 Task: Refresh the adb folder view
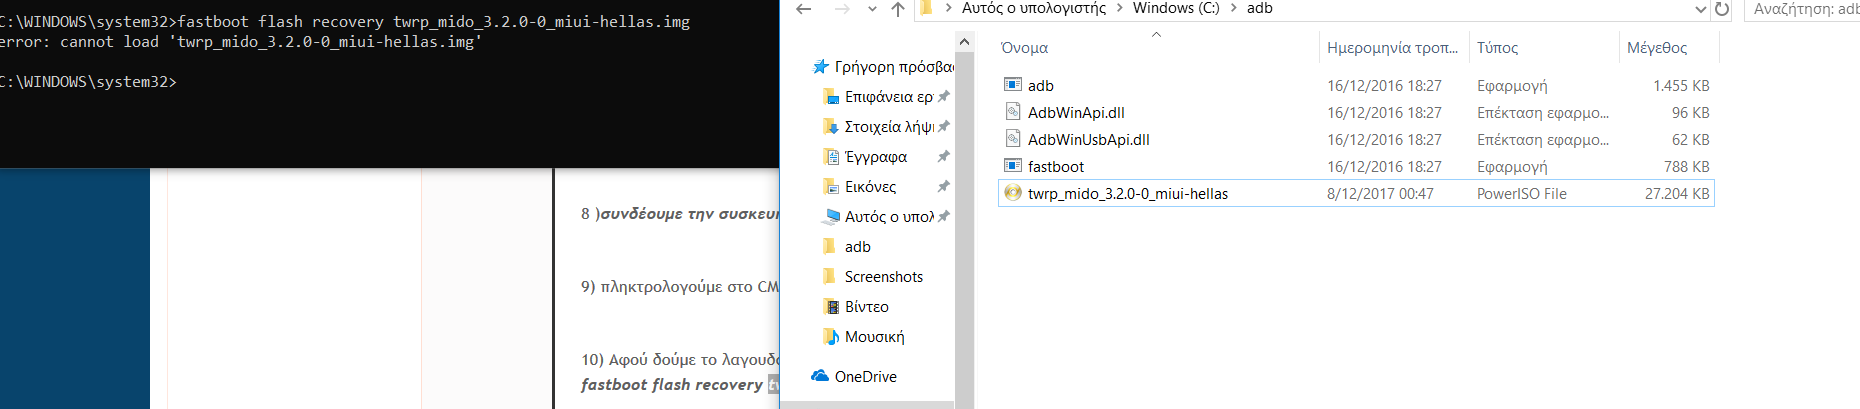point(1722,9)
